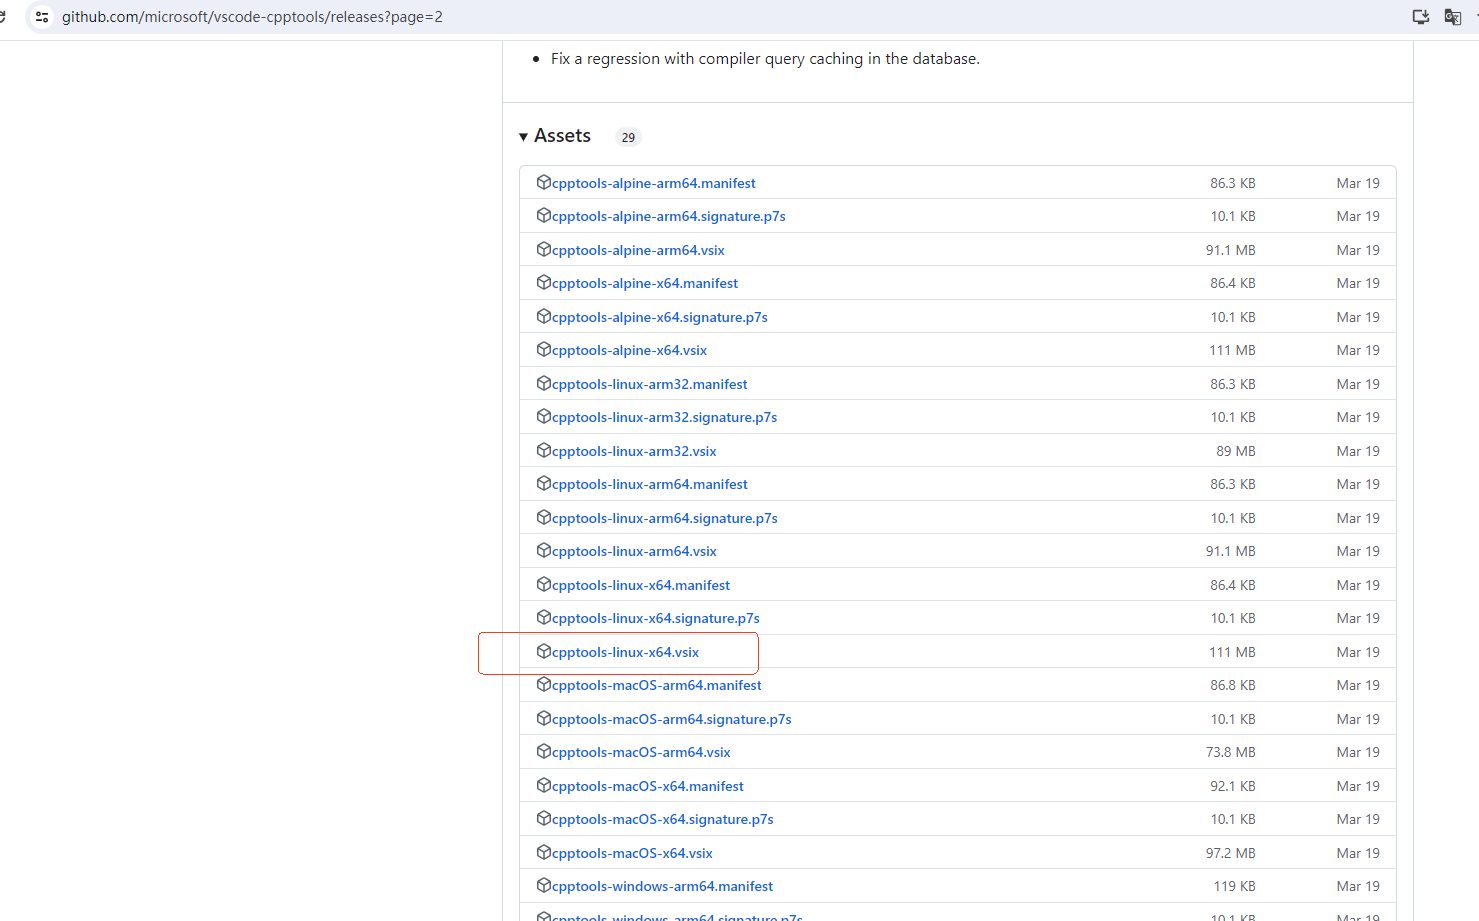Click package icon beside cpptools-linux-arm32.signature.p7s
This screenshot has width=1479, height=921.
(x=544, y=416)
